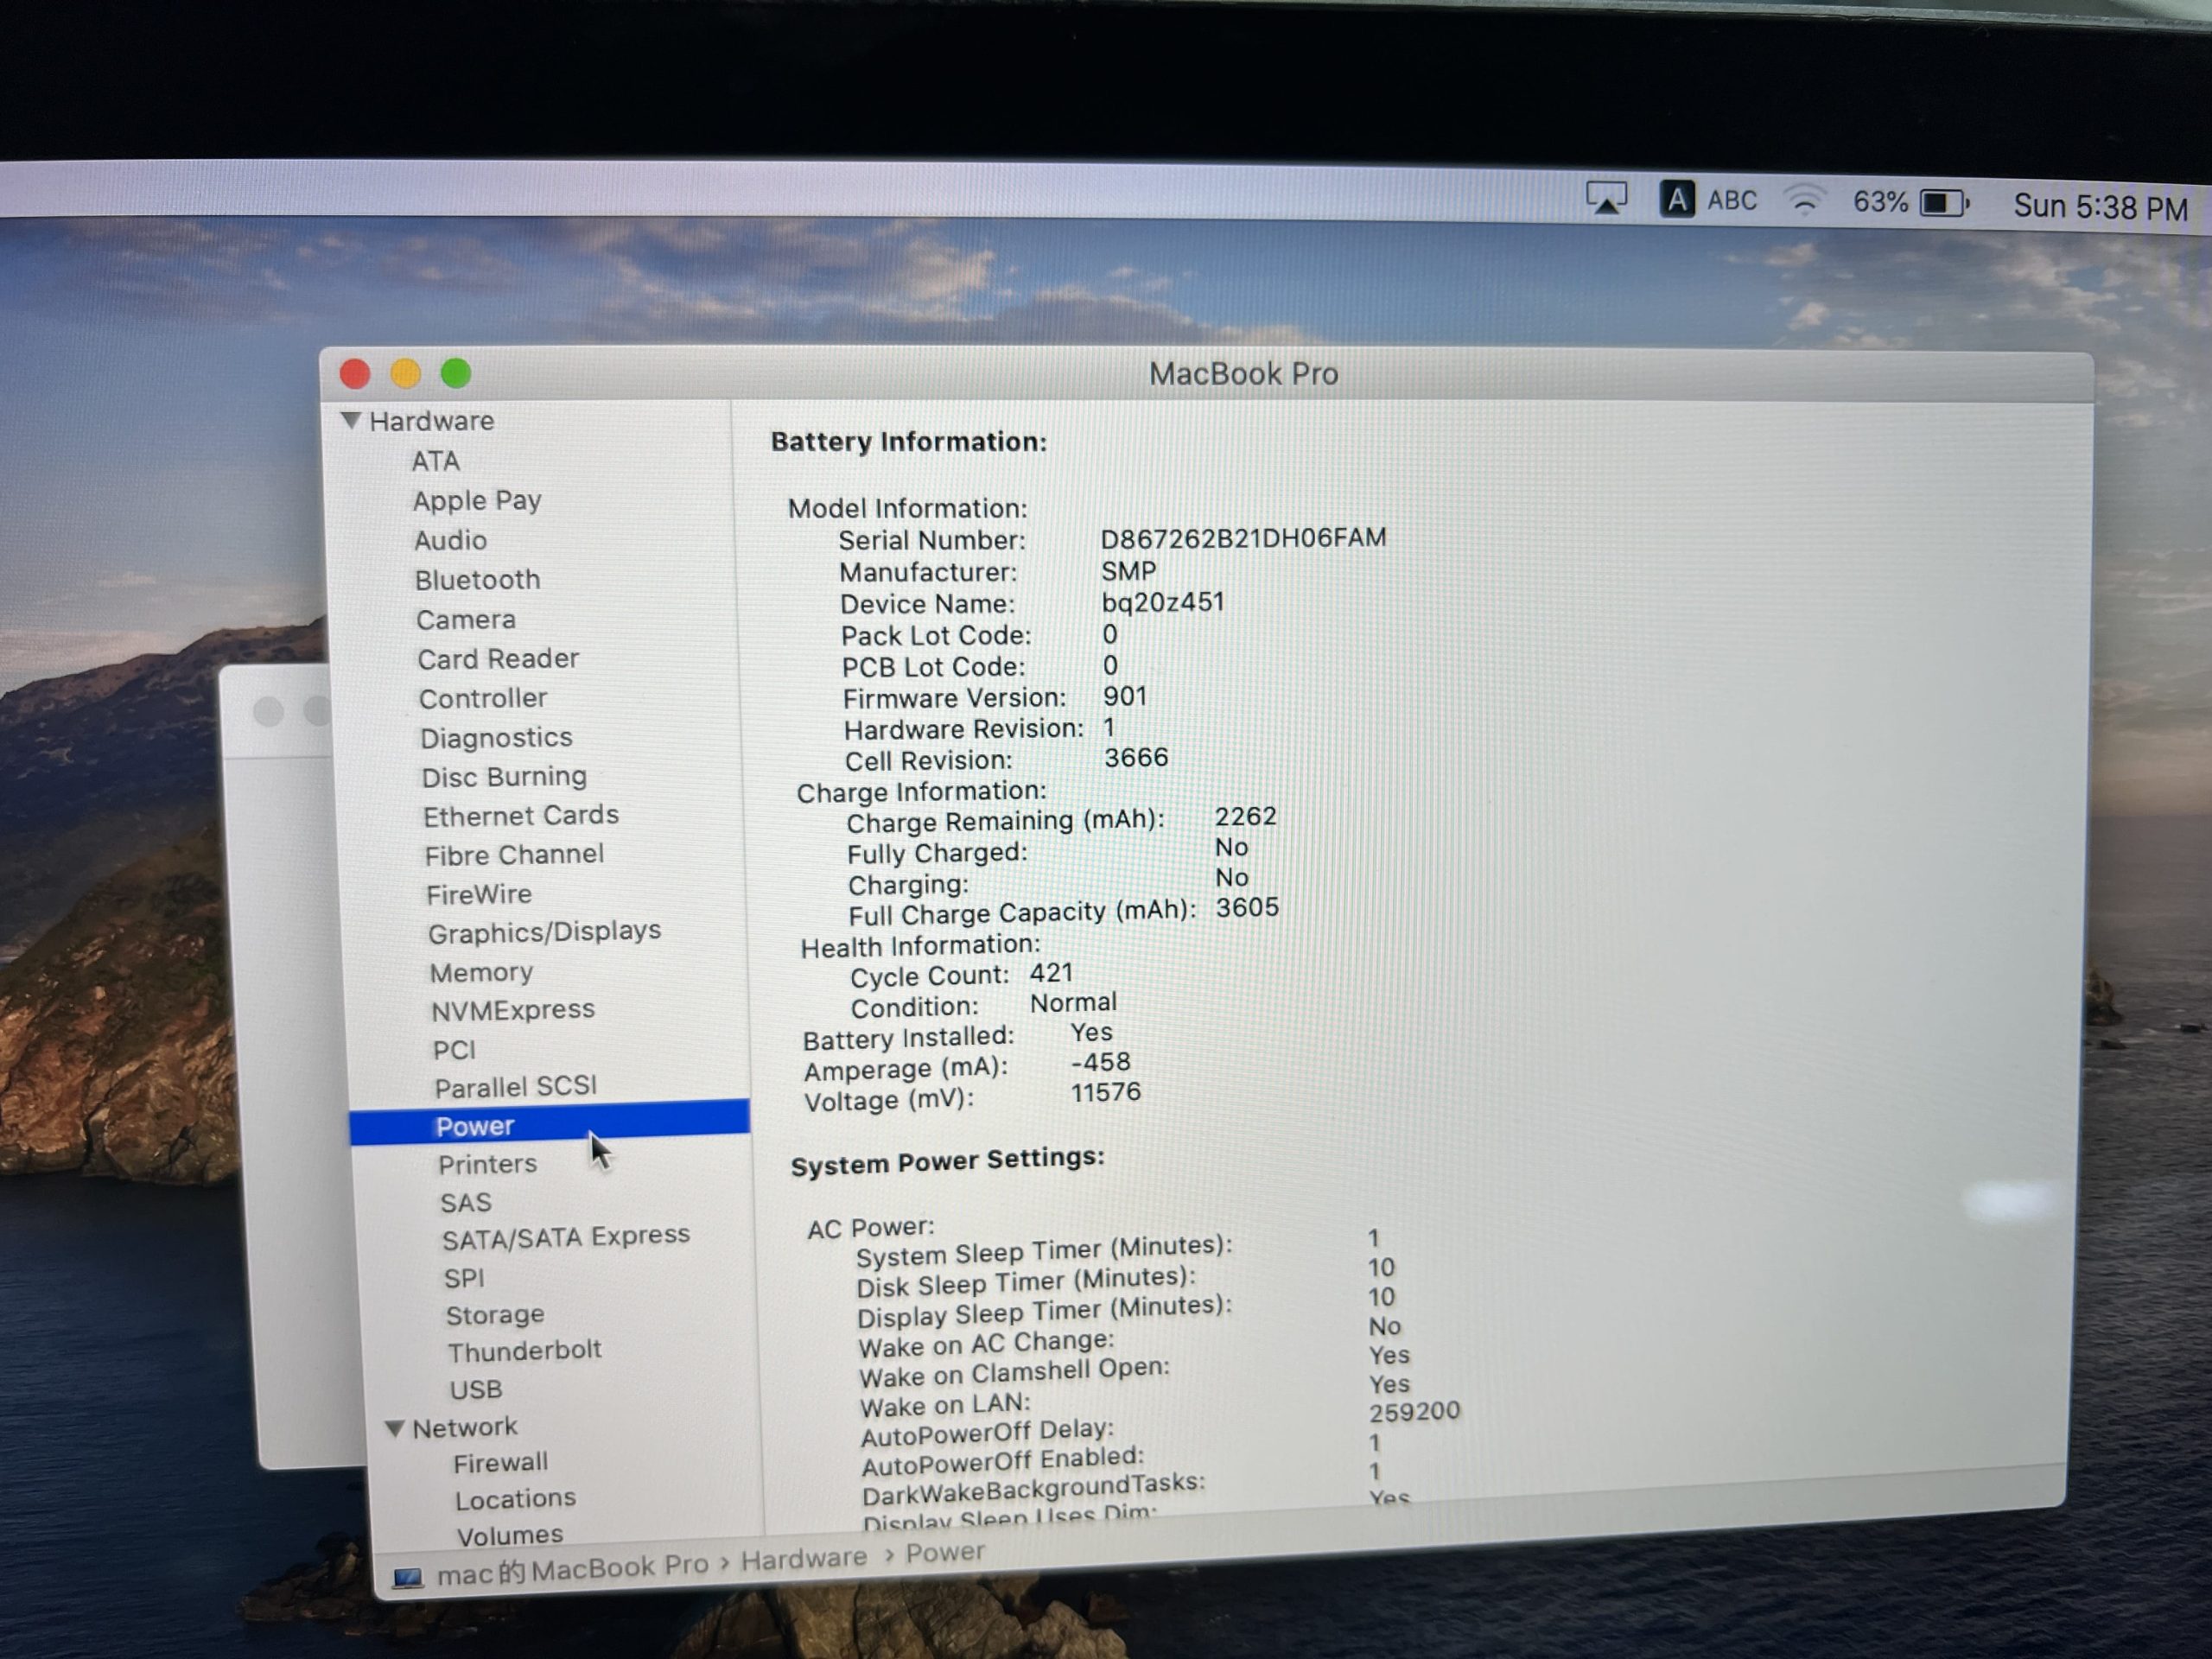Open the Wi-Fi status menu
2212x1659 pixels.
pyautogui.click(x=1805, y=201)
